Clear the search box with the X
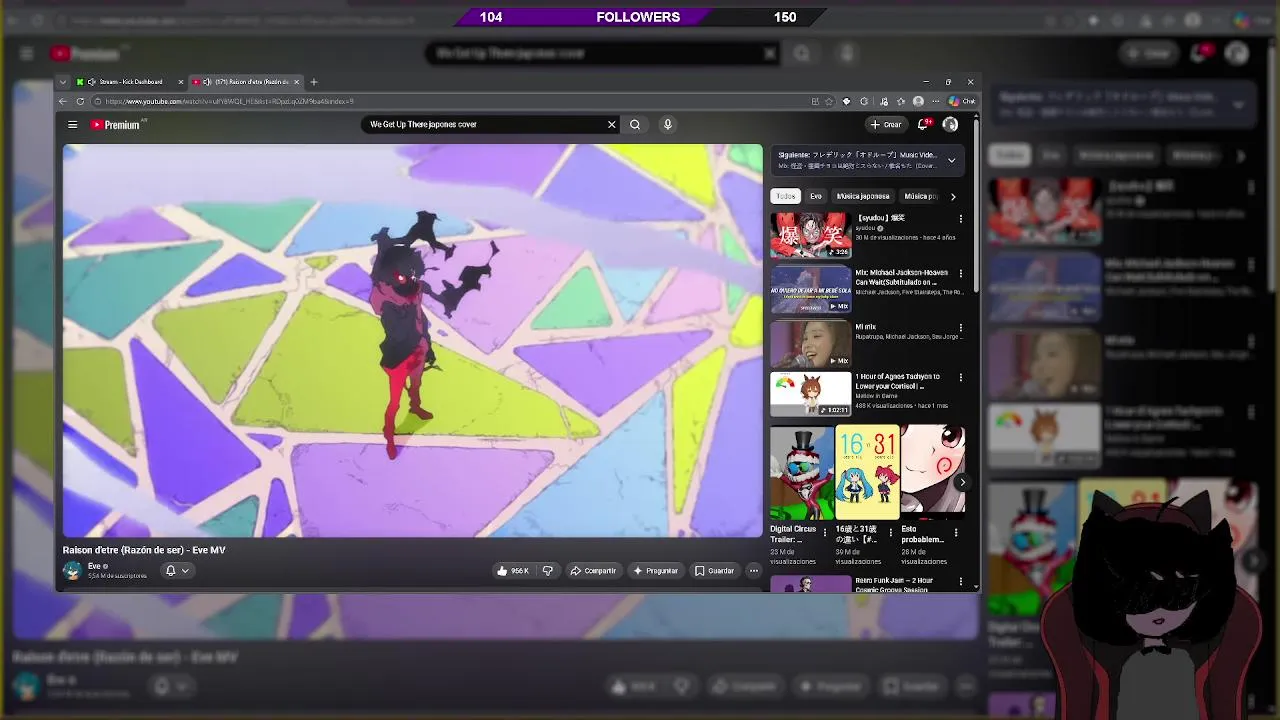The width and height of the screenshot is (1280, 720). pos(612,125)
